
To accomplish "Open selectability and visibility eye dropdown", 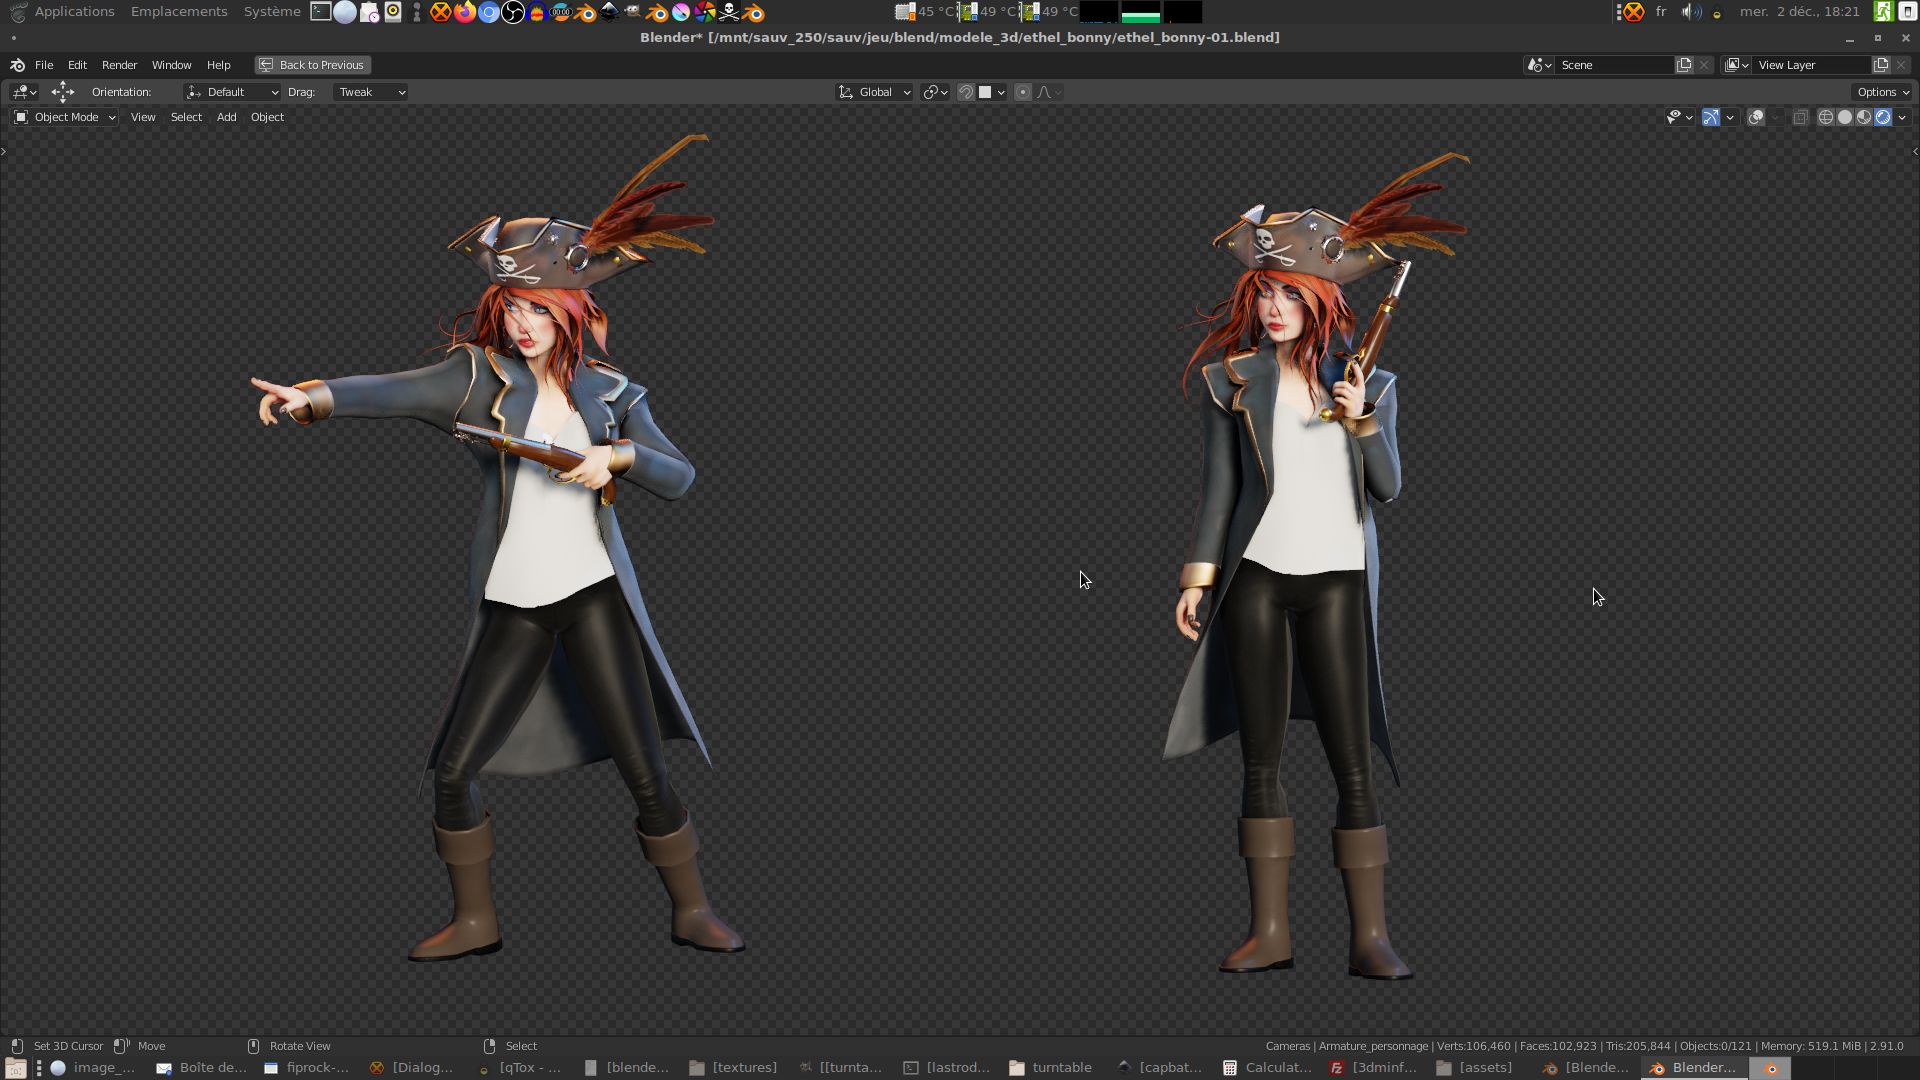I will tap(1679, 117).
